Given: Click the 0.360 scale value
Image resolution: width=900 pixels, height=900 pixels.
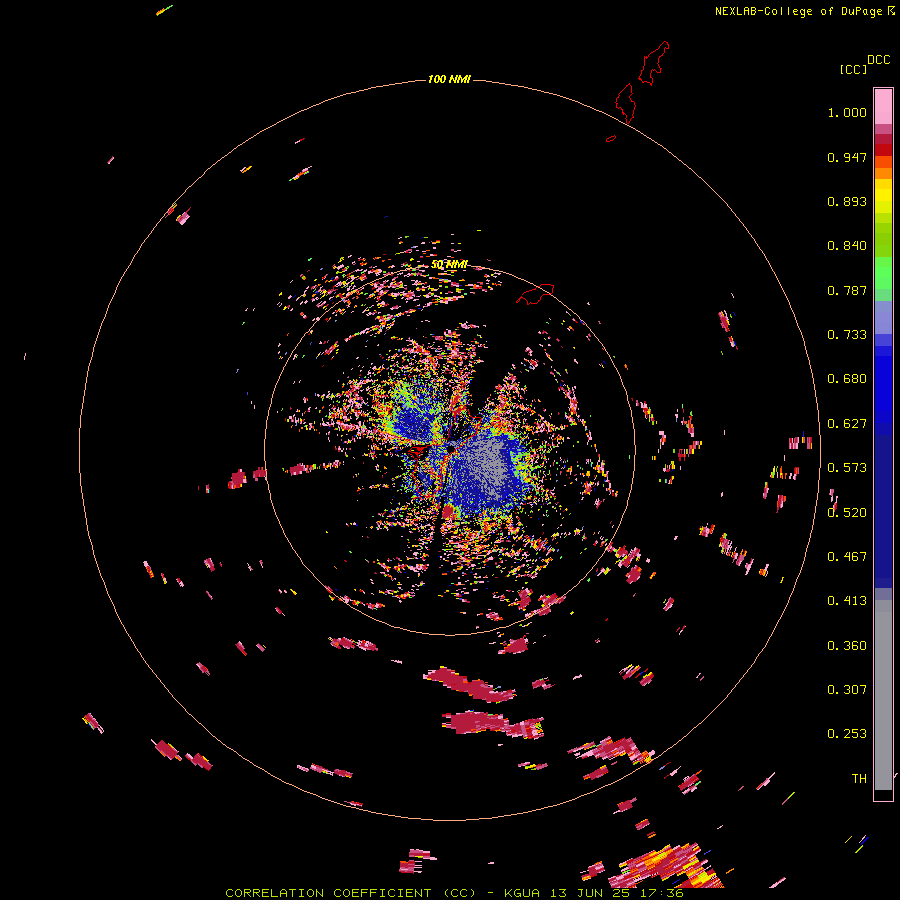Looking at the screenshot, I should [x=847, y=646].
